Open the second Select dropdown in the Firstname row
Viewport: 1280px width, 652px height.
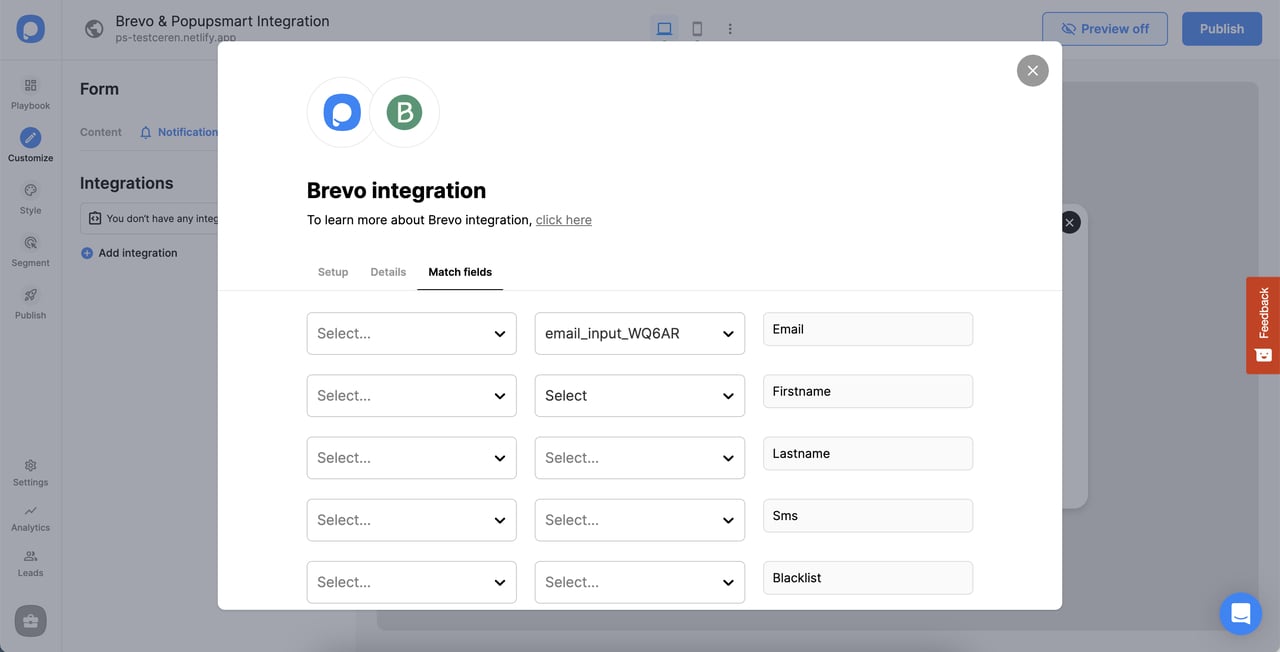pos(639,395)
